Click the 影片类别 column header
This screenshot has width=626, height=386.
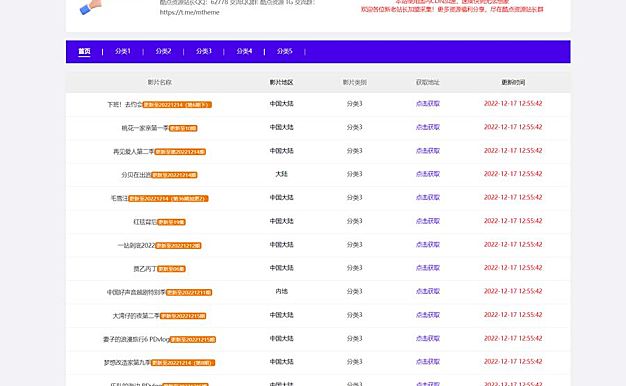[355, 82]
